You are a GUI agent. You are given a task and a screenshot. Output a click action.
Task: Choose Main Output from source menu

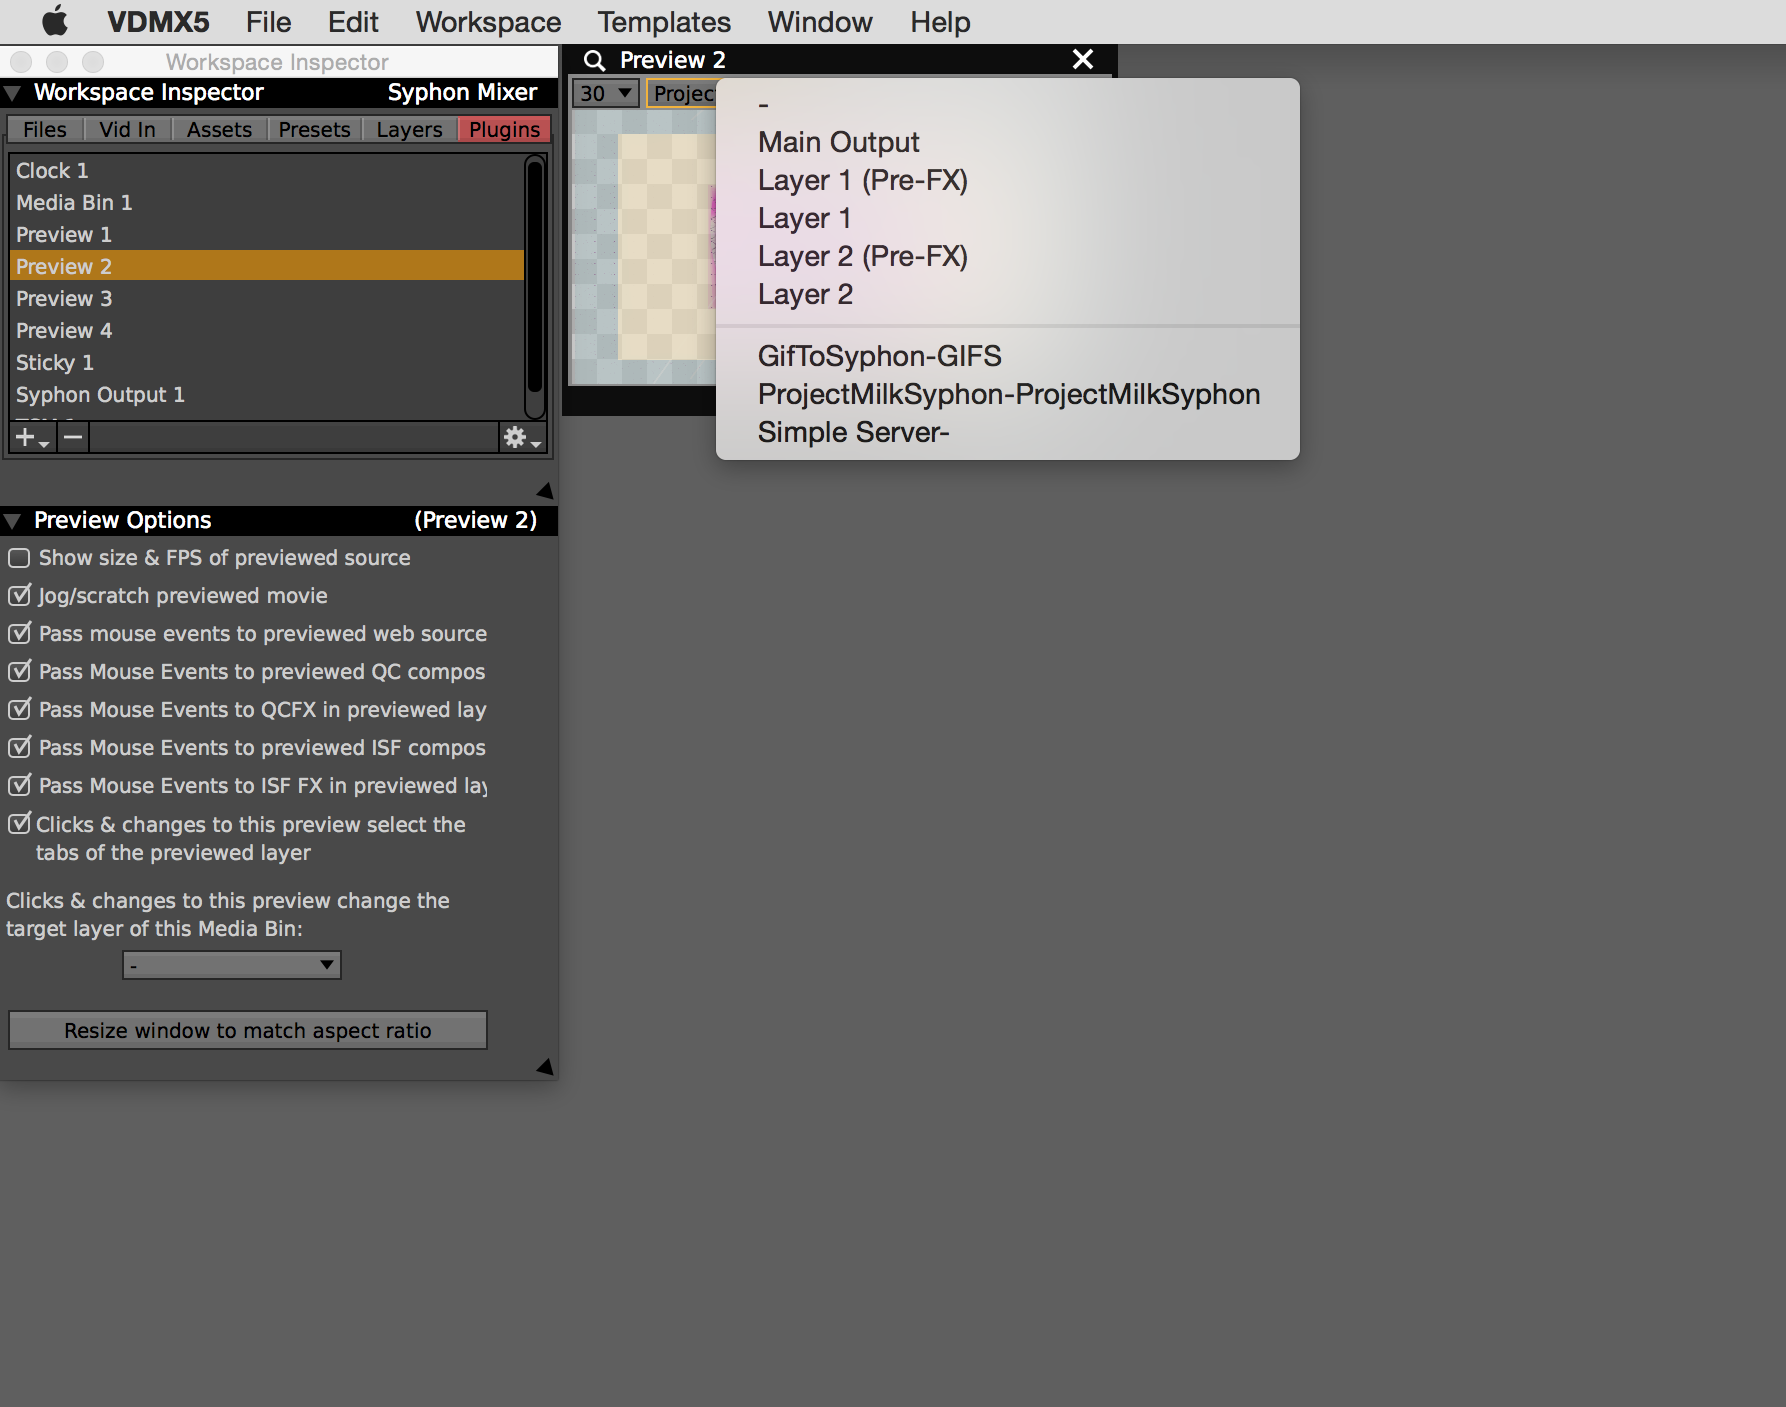(1008, 142)
